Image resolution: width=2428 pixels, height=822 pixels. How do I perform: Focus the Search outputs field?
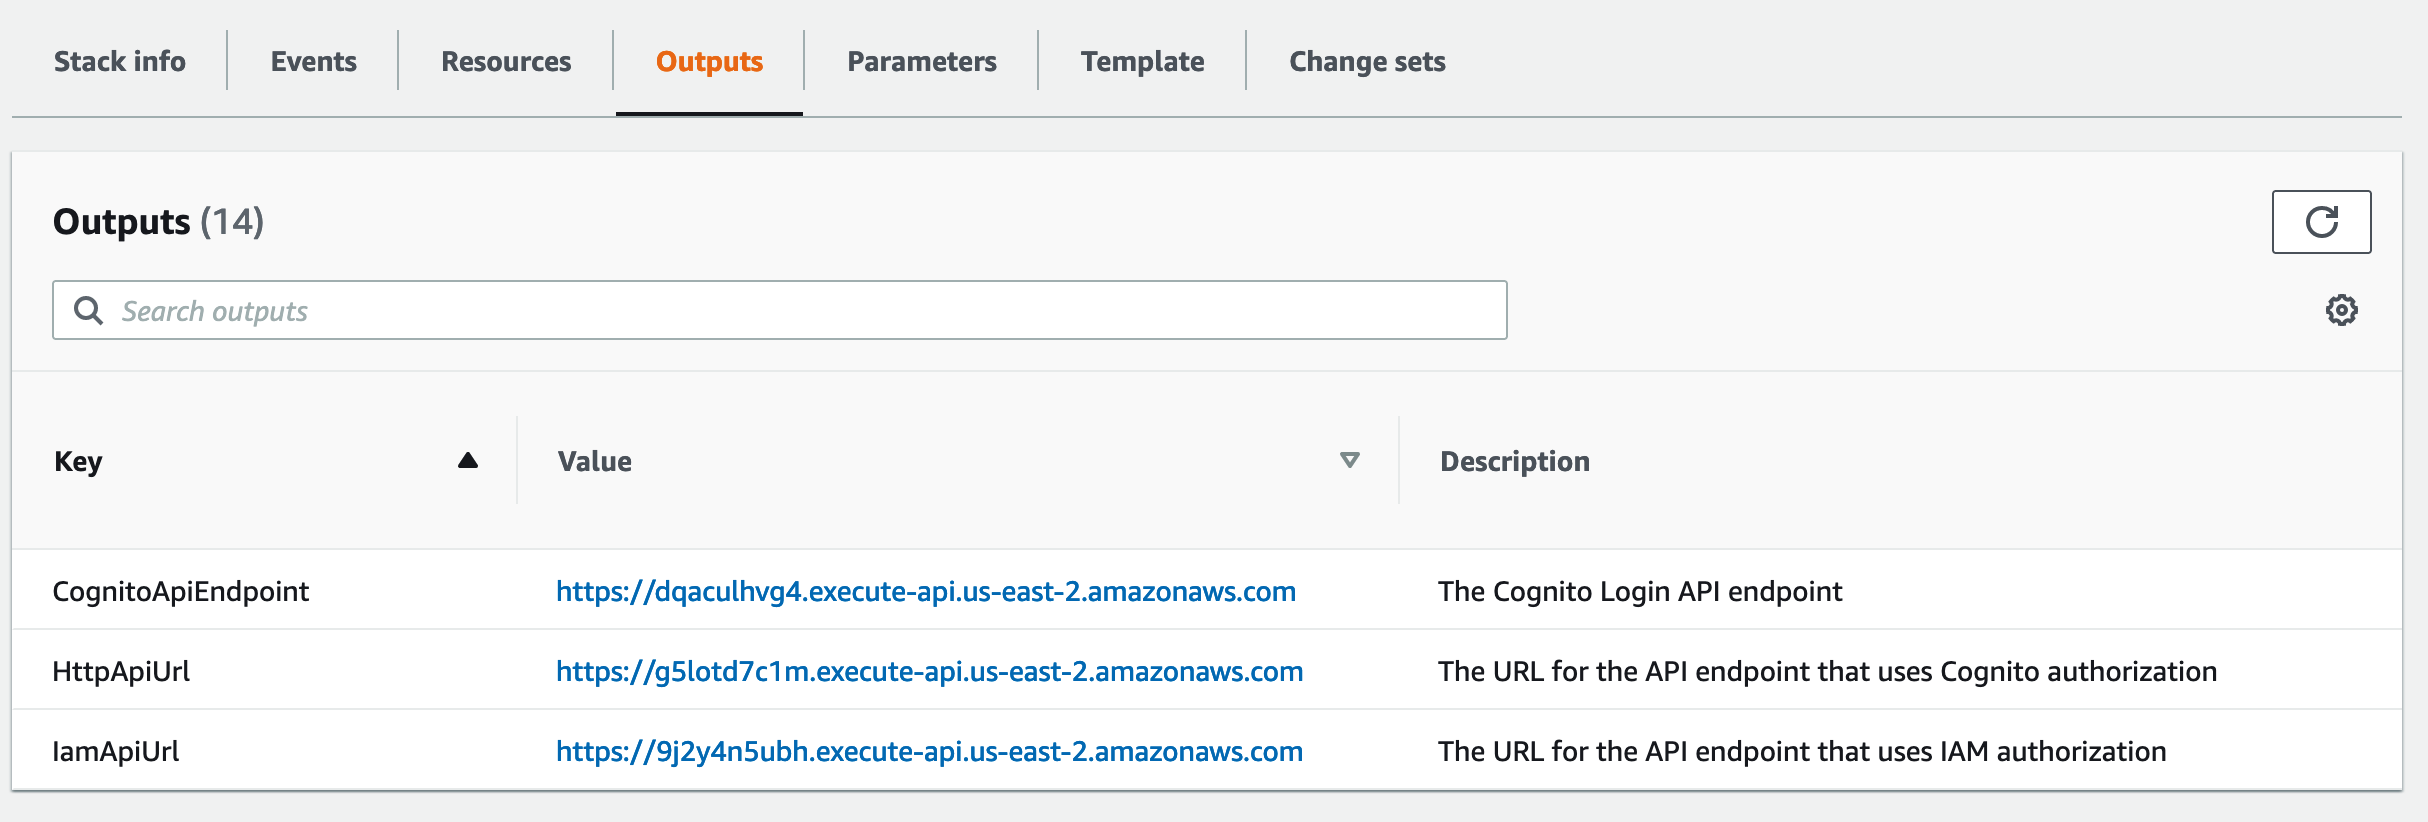[780, 310]
